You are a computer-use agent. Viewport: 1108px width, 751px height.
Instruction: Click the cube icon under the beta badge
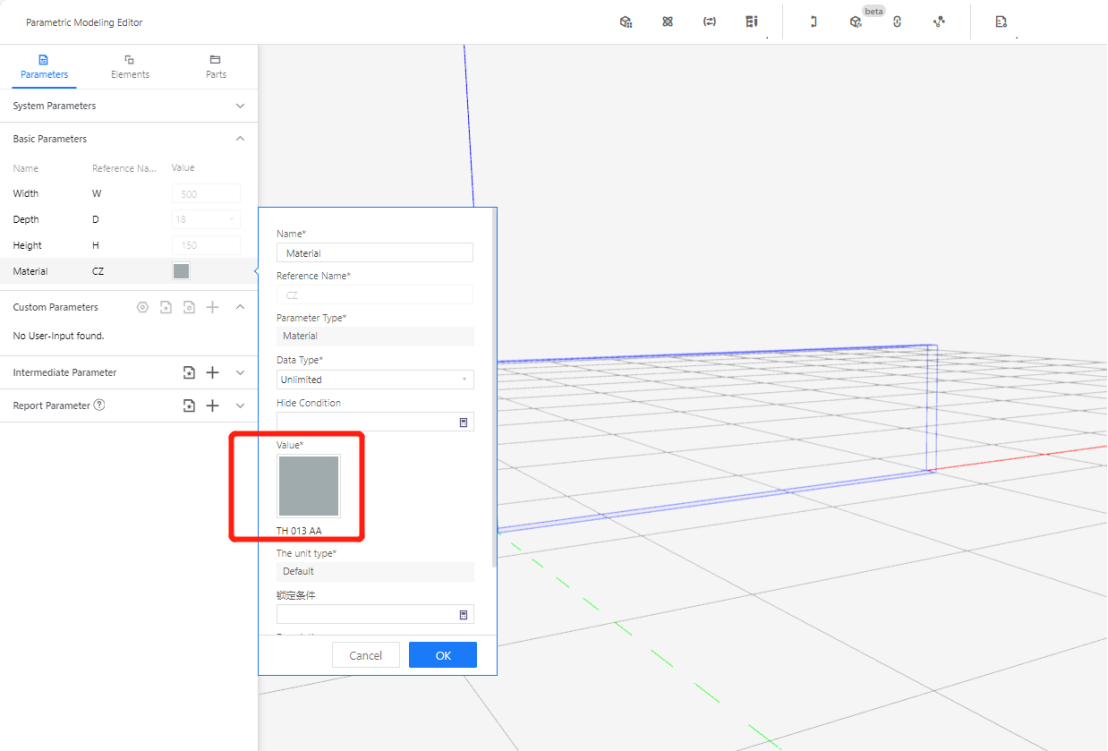pos(855,22)
